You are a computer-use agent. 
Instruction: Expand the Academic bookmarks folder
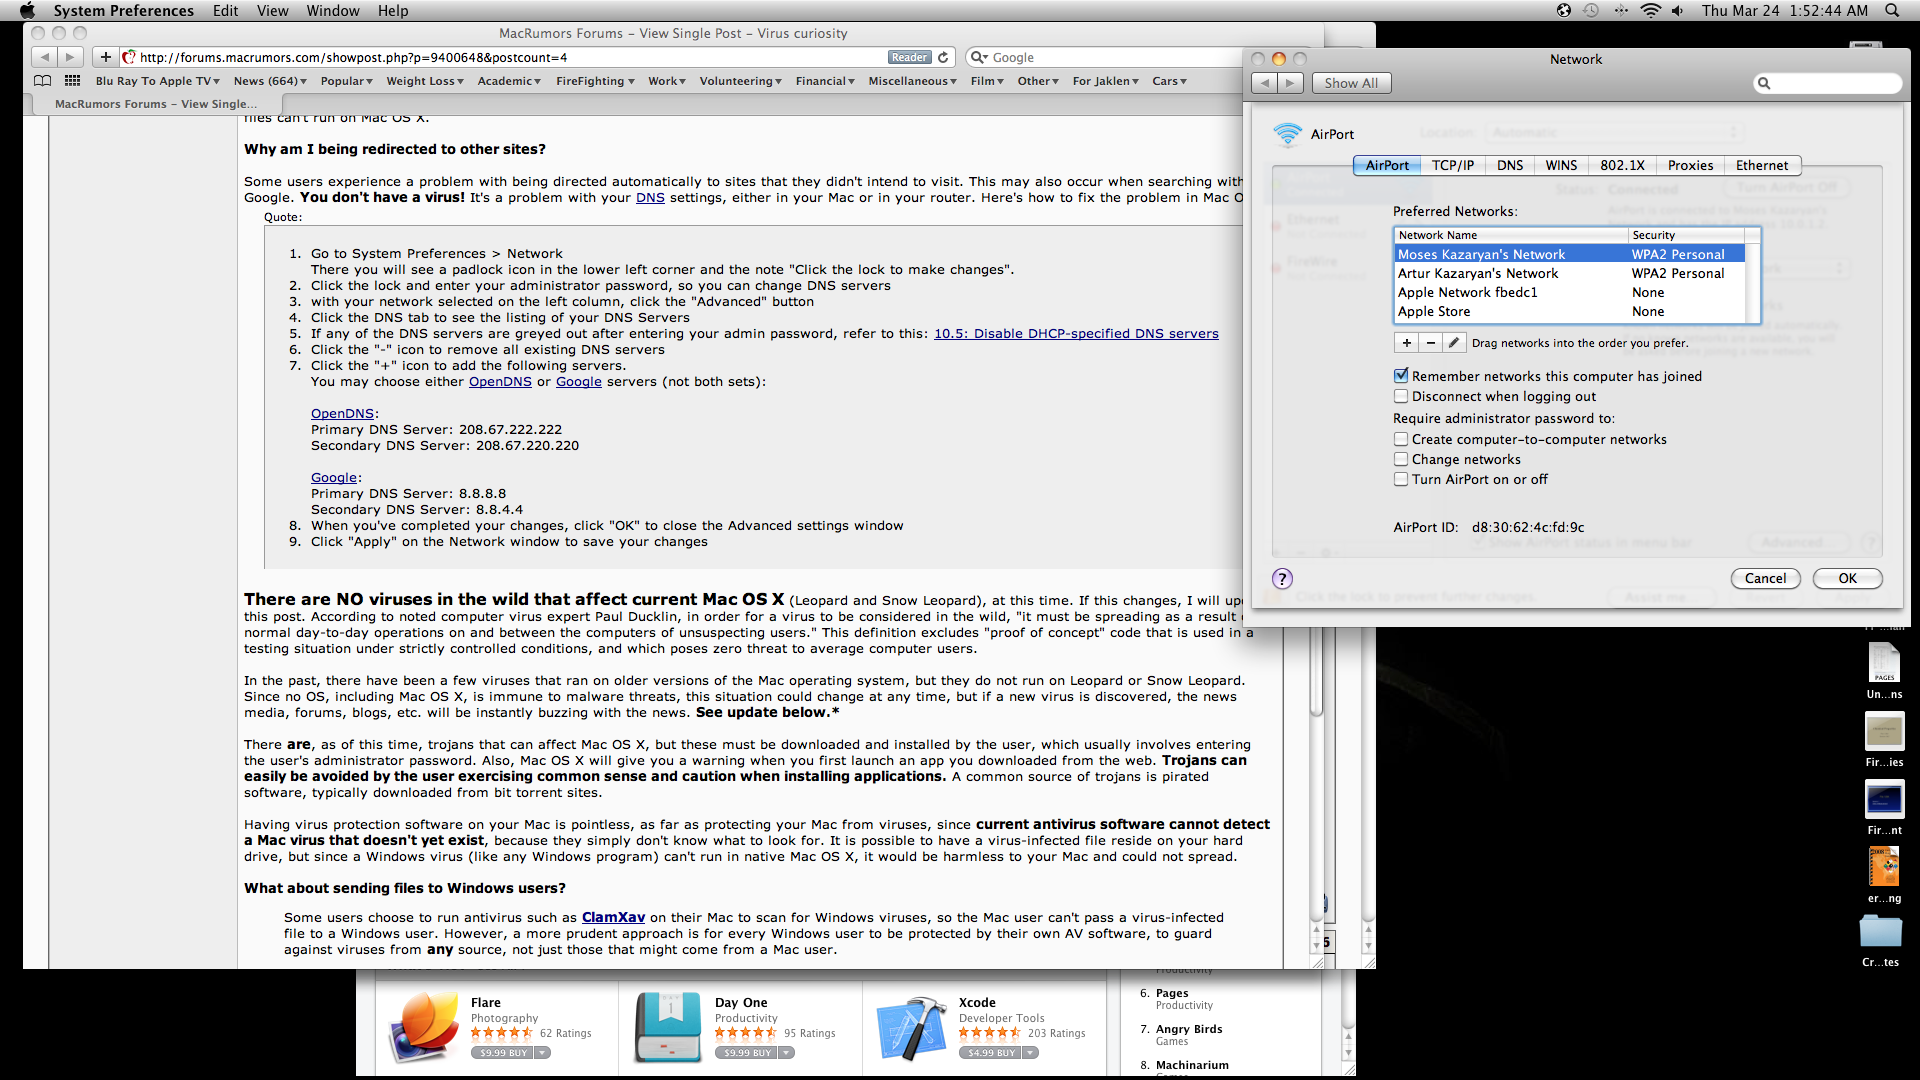509,81
